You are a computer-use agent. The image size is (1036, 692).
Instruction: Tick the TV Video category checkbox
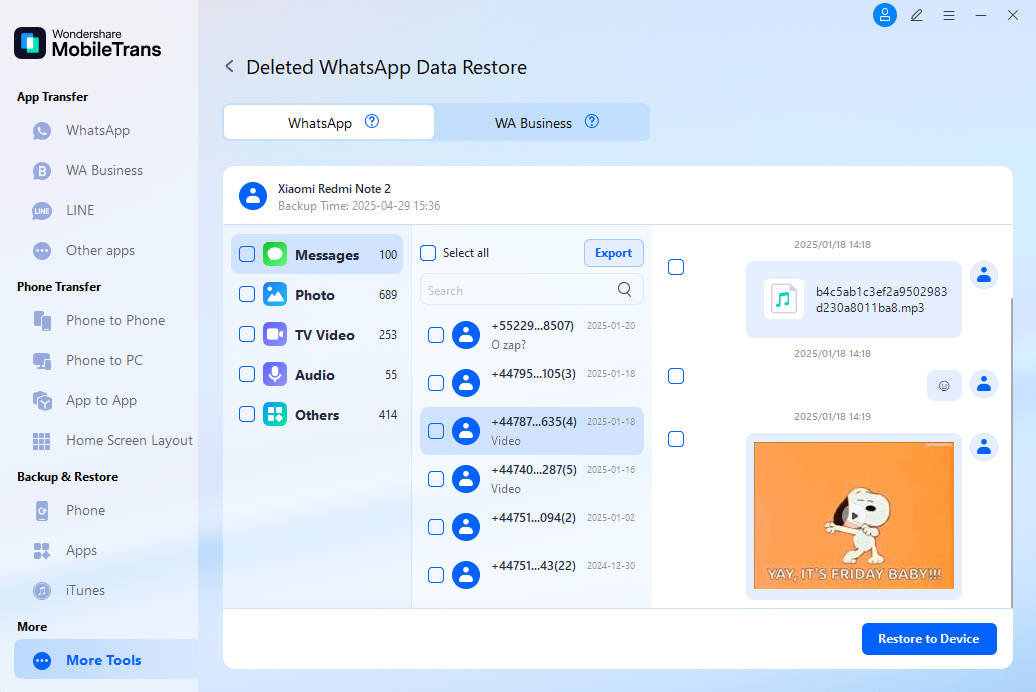click(246, 334)
